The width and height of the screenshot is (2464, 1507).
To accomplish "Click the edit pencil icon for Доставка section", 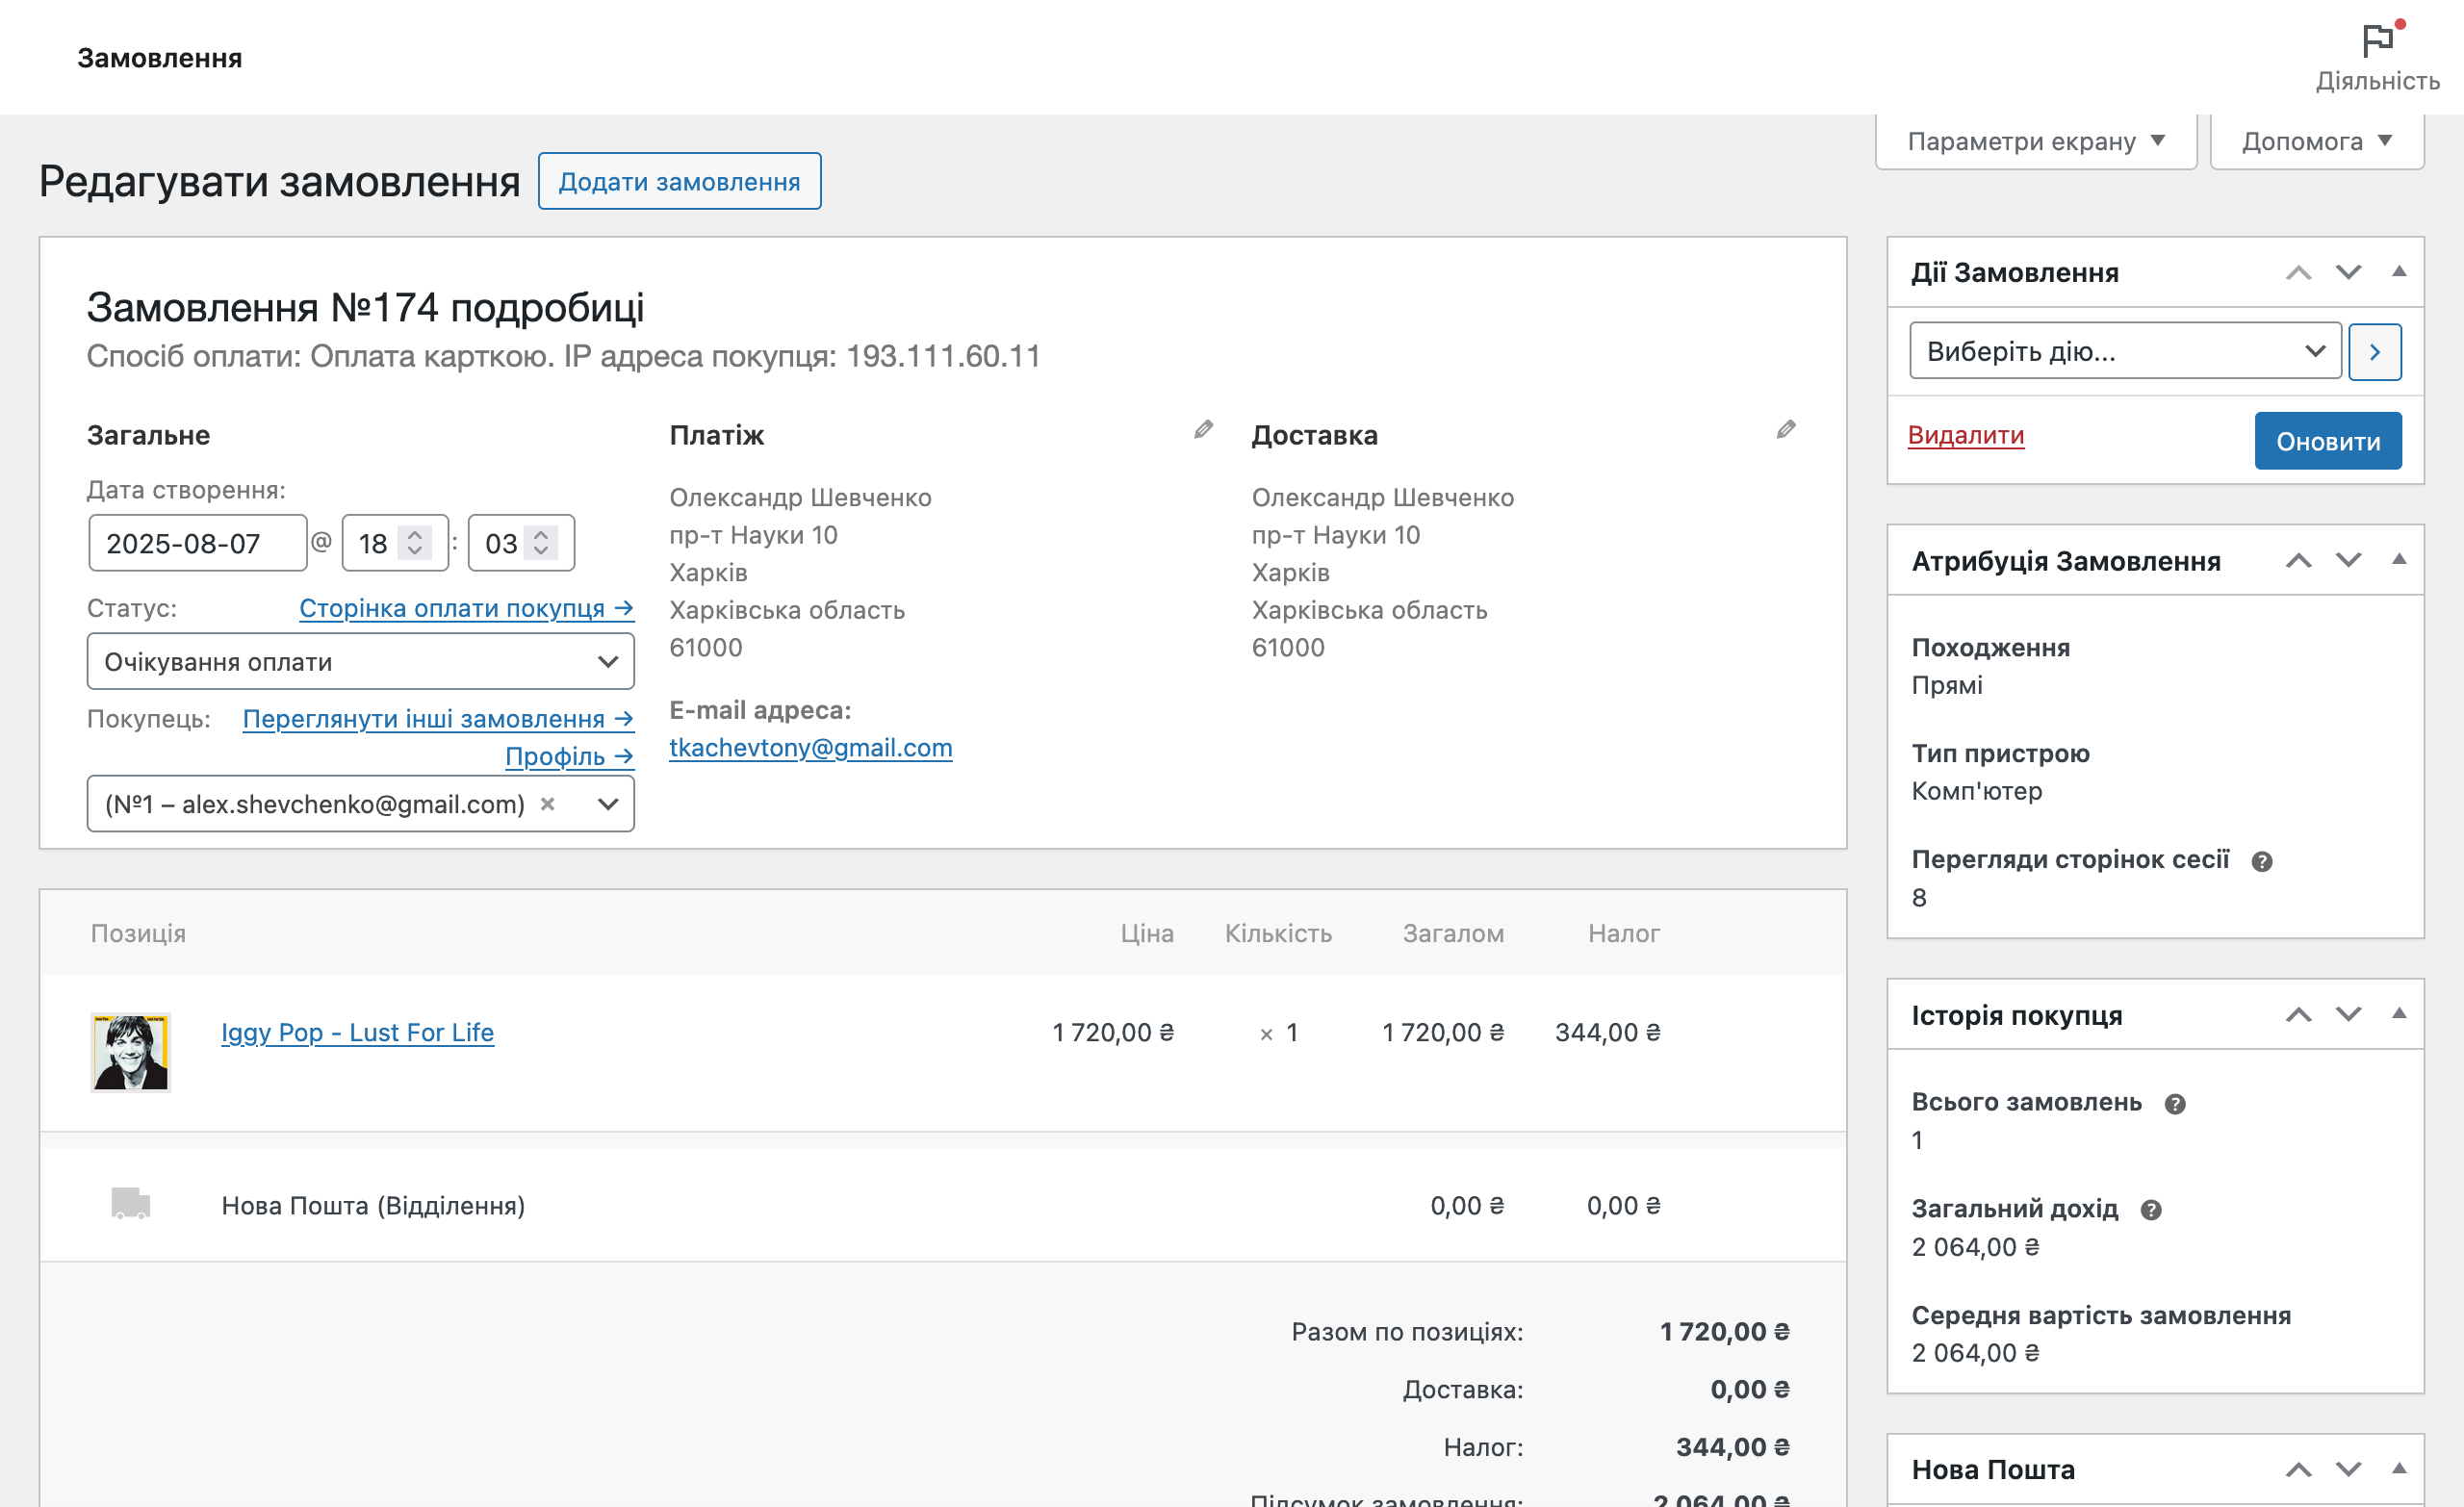I will [1786, 430].
